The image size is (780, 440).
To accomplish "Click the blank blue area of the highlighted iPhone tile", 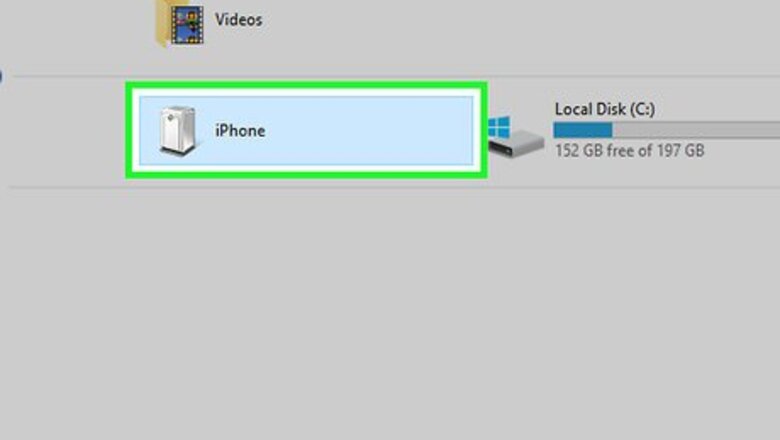I will [368, 131].
